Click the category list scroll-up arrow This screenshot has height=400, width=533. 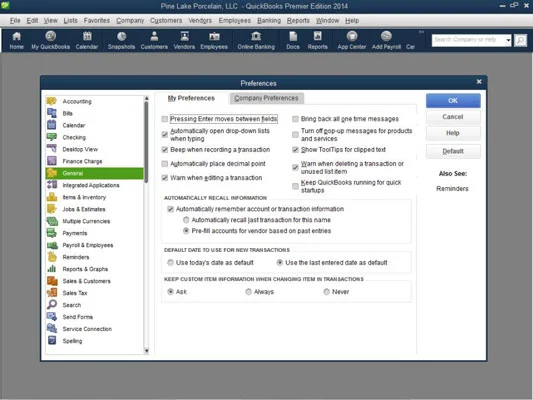click(147, 98)
